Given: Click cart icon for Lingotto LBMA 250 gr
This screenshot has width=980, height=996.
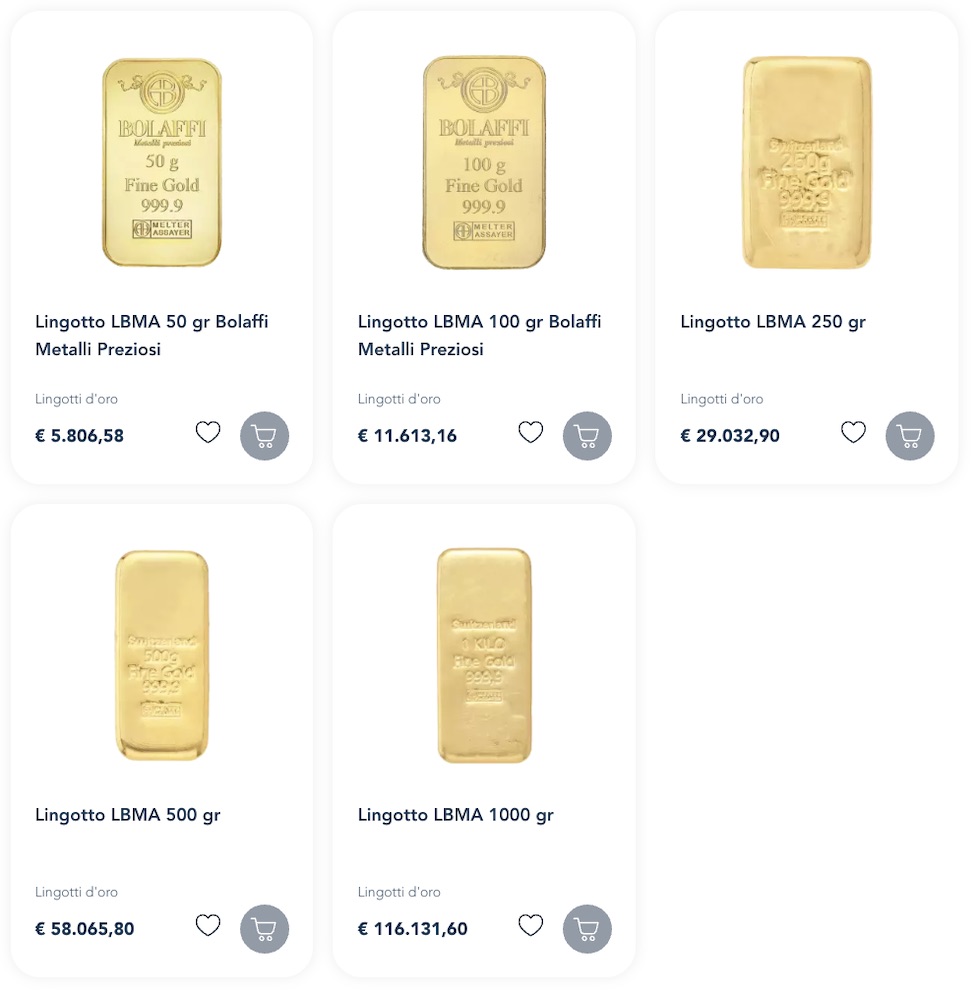Looking at the screenshot, I should 910,436.
